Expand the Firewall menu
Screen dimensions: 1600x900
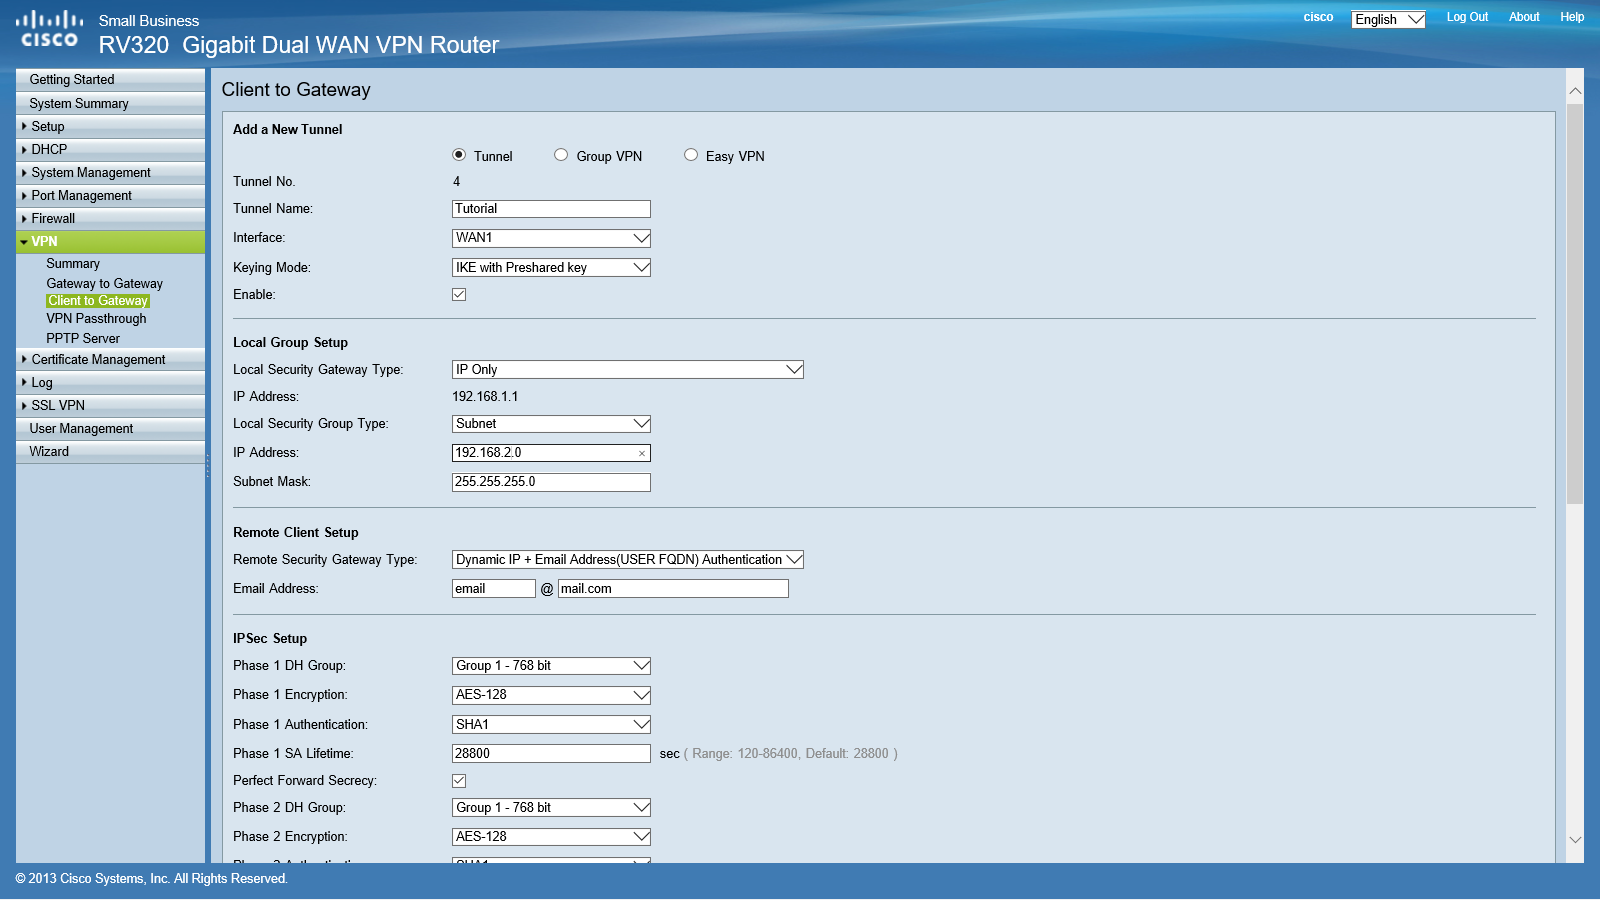click(110, 219)
